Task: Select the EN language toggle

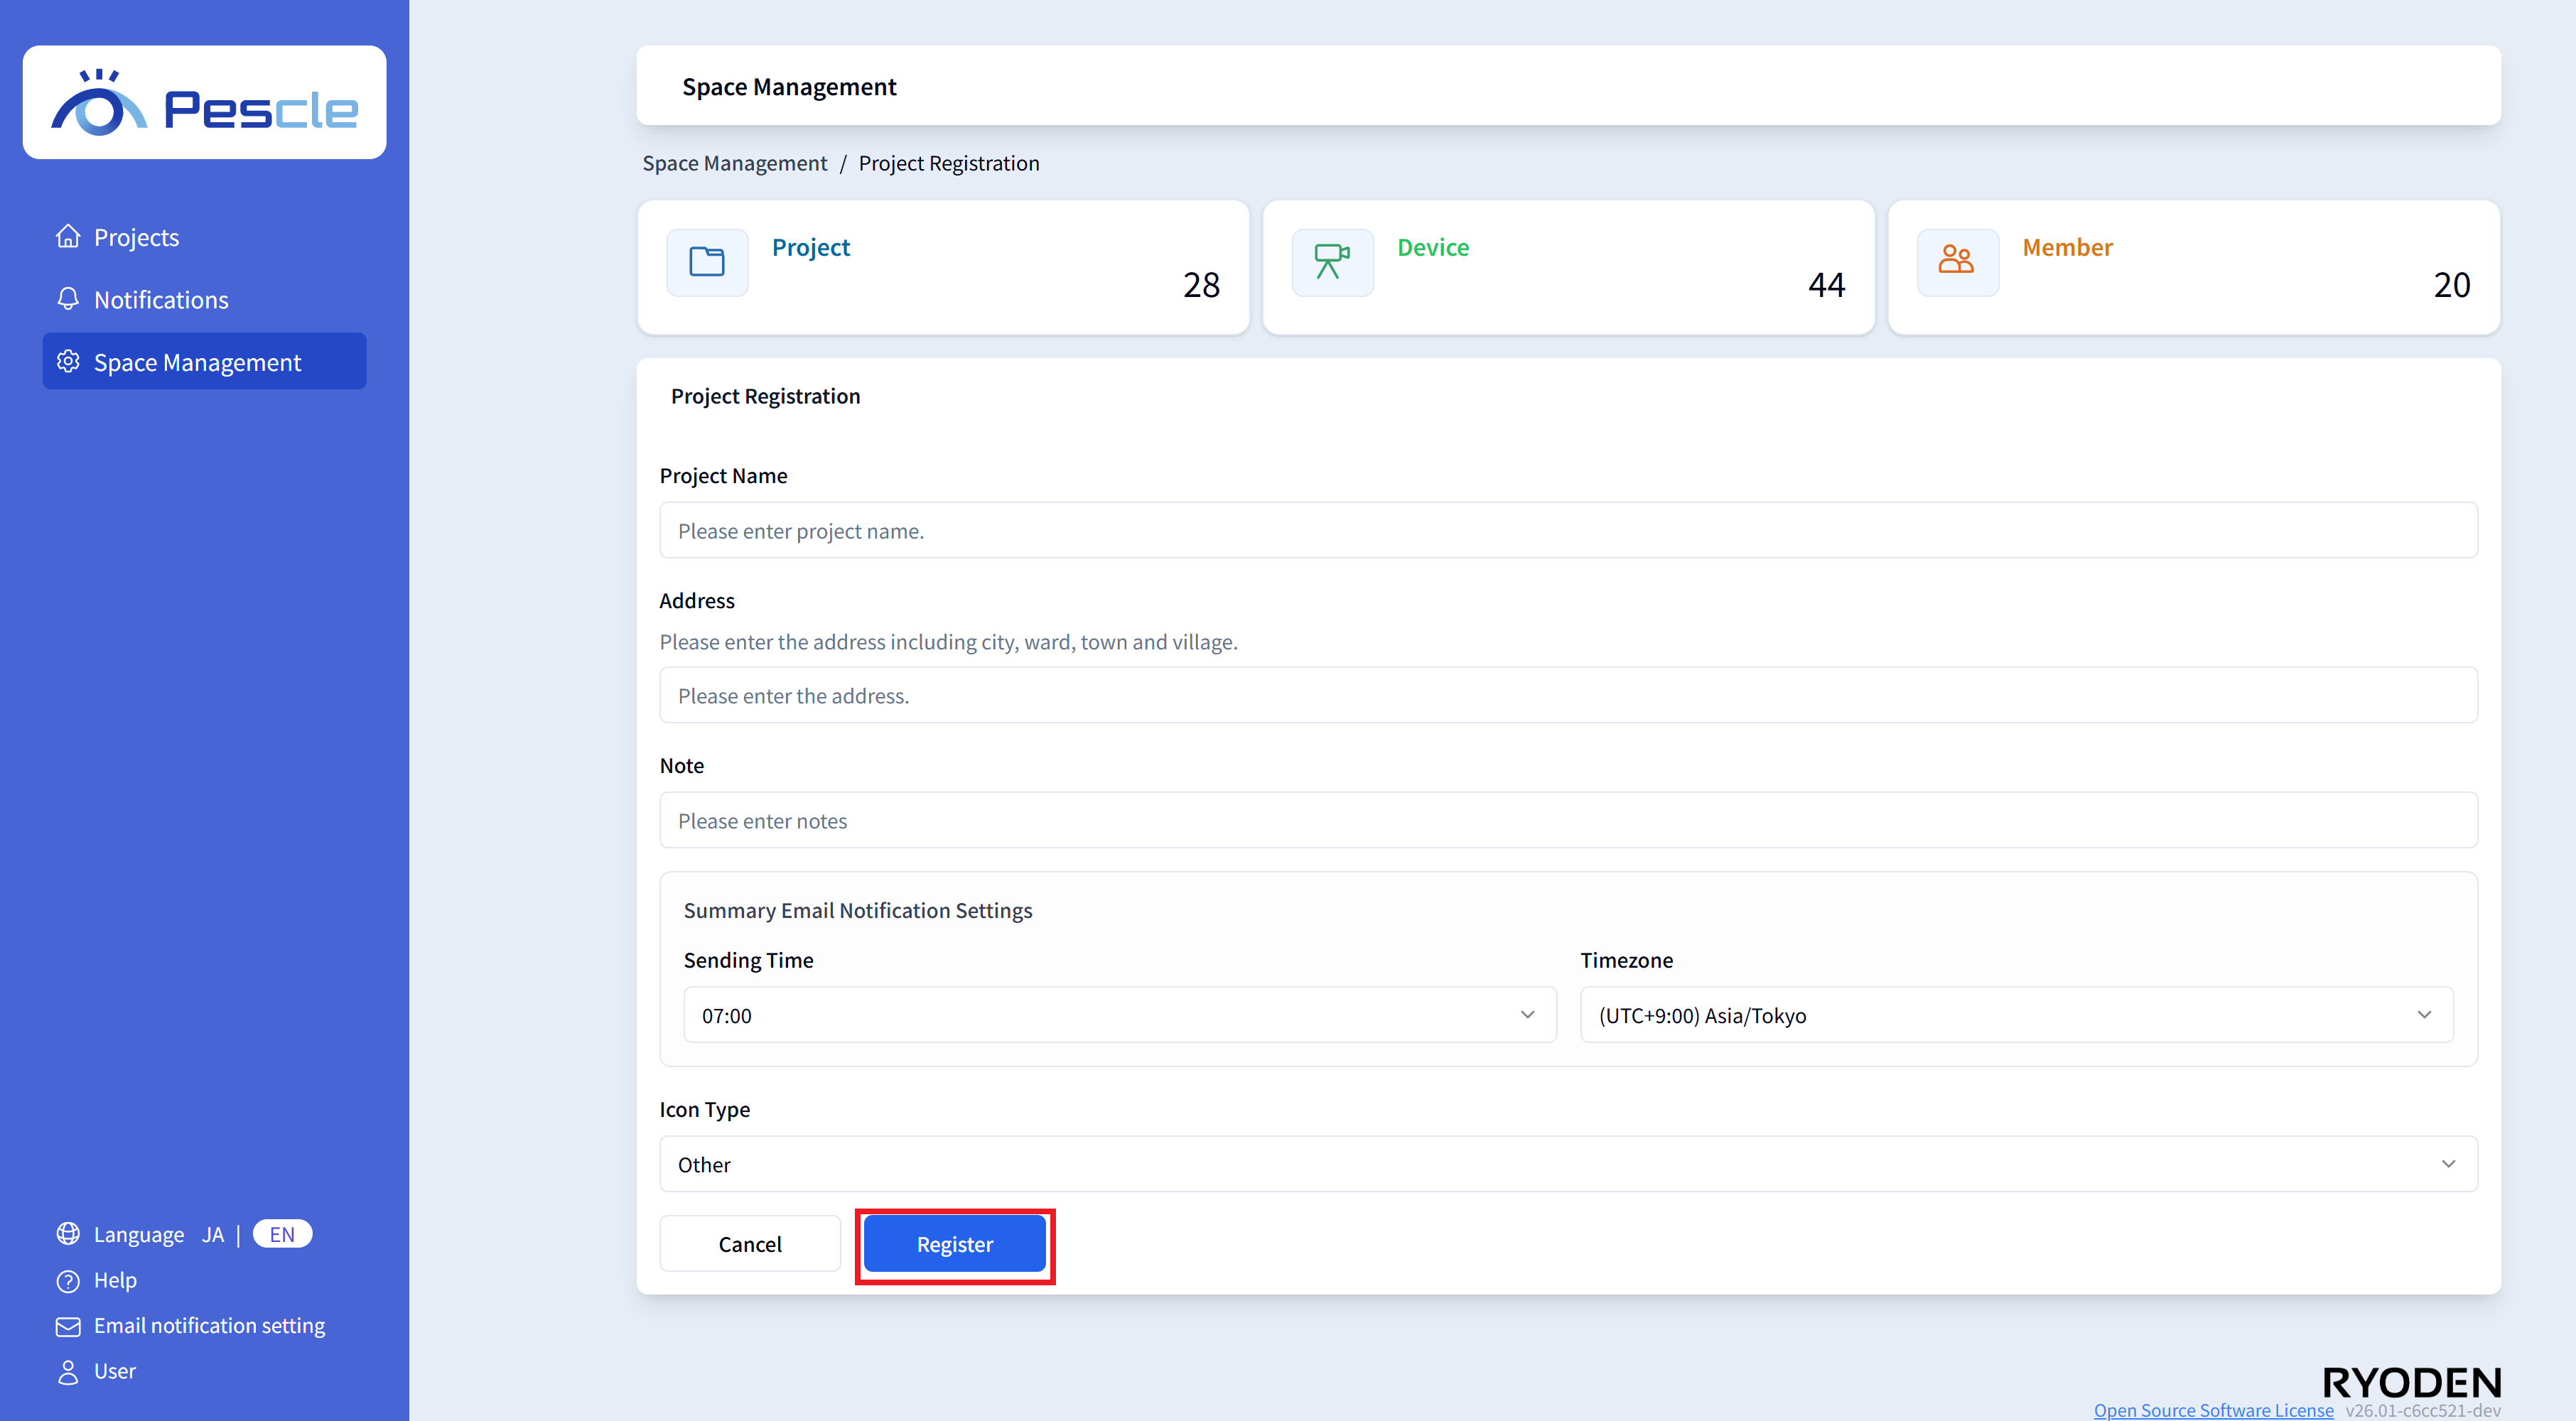Action: [282, 1234]
